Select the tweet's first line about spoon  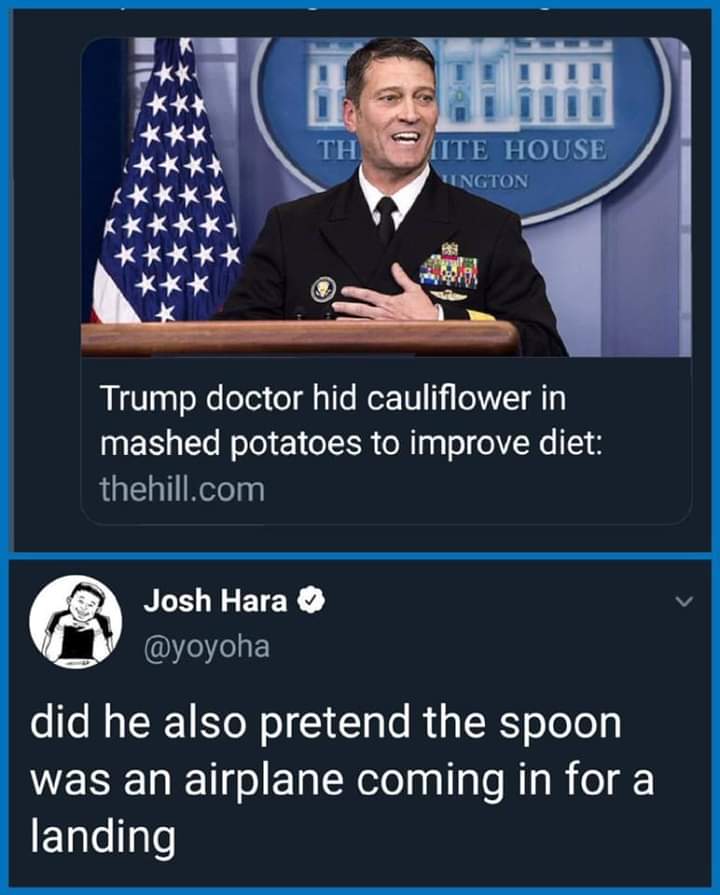point(325,725)
